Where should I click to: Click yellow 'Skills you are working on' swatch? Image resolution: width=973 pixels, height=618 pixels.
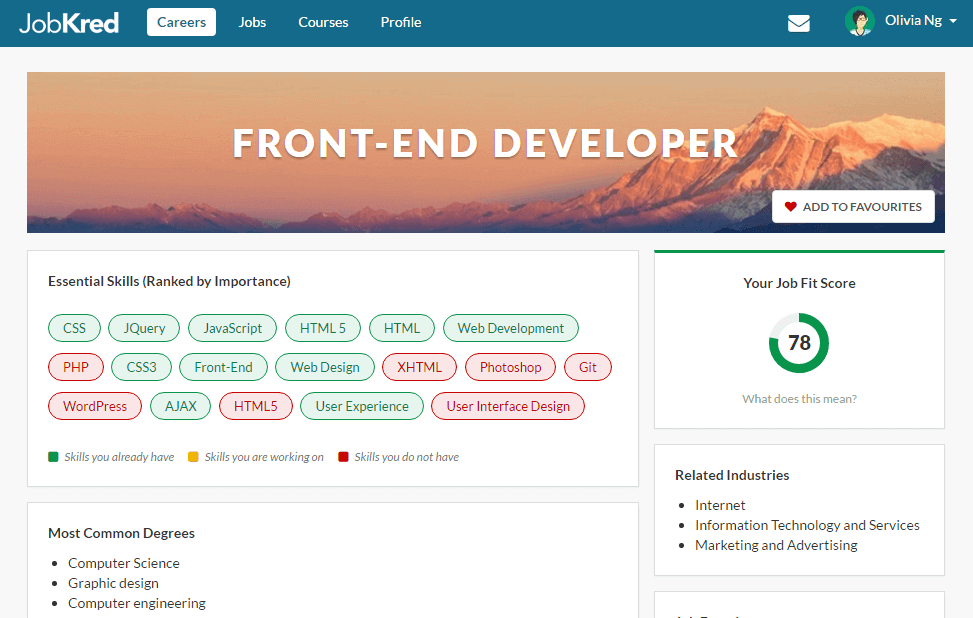pos(194,457)
